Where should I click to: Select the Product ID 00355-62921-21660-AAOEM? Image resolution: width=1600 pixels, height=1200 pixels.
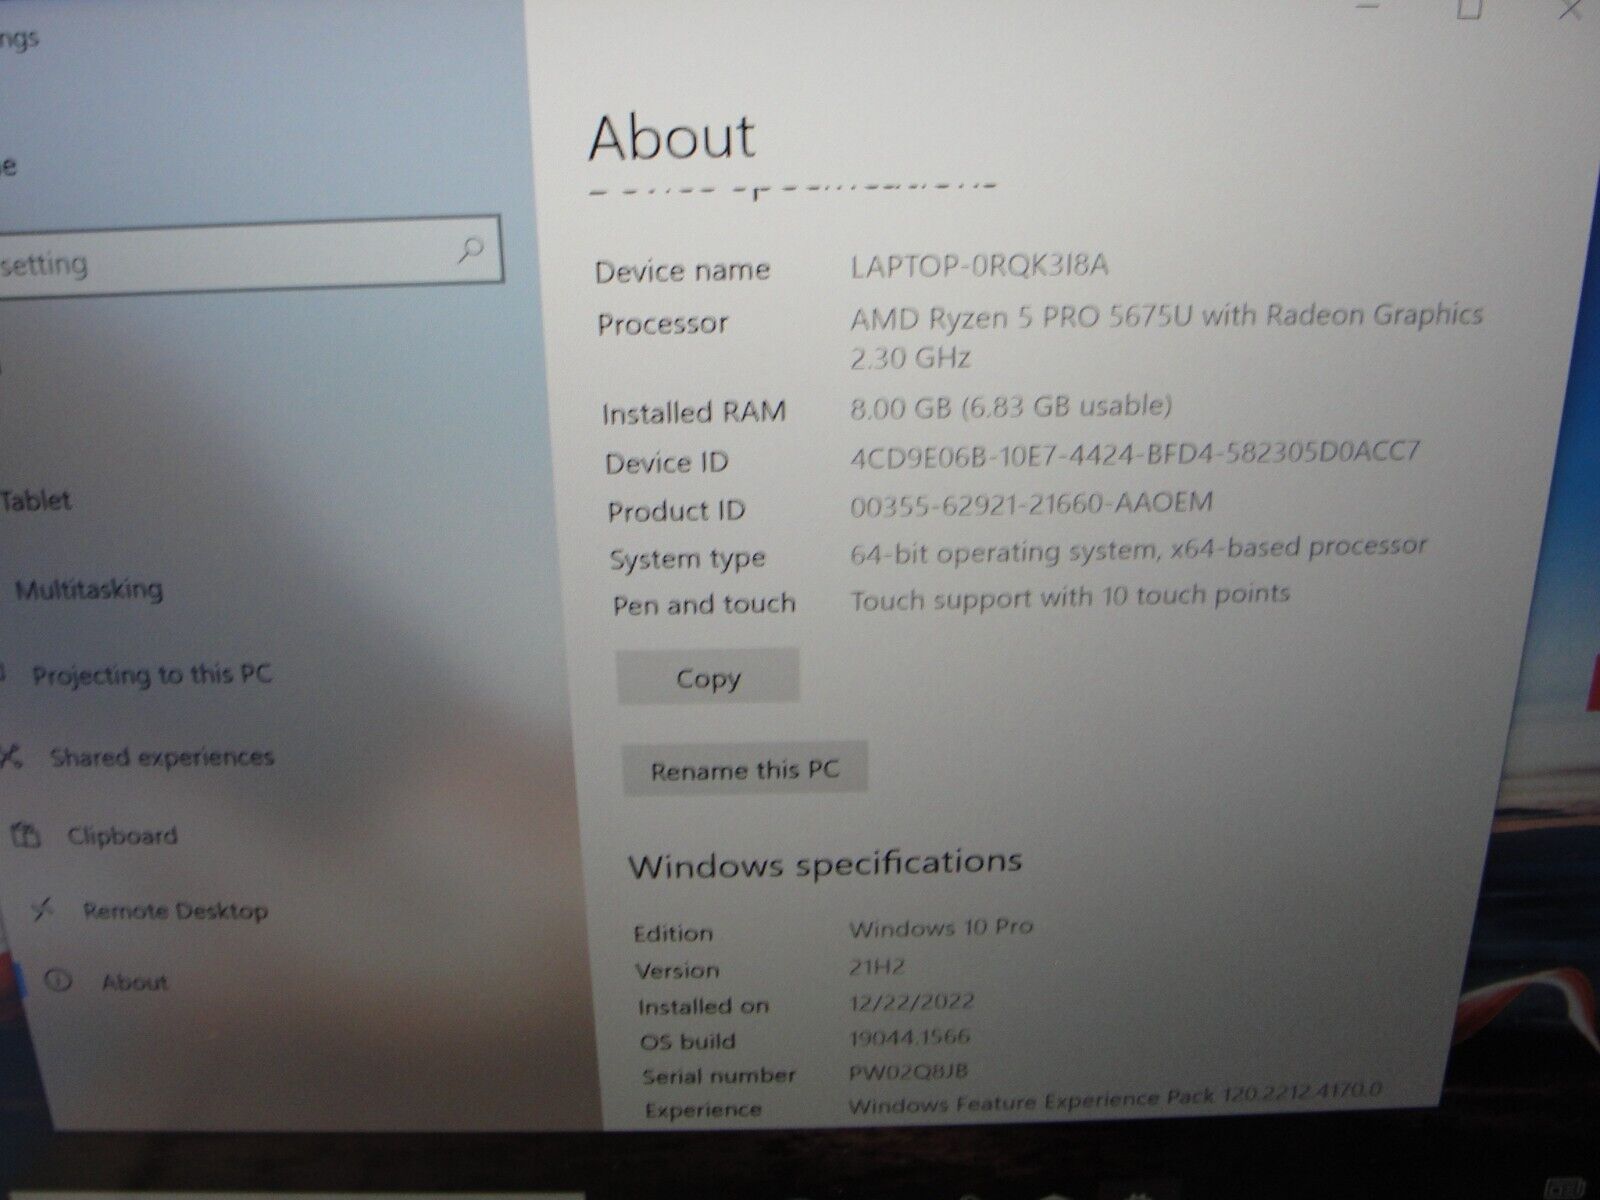pos(1031,502)
